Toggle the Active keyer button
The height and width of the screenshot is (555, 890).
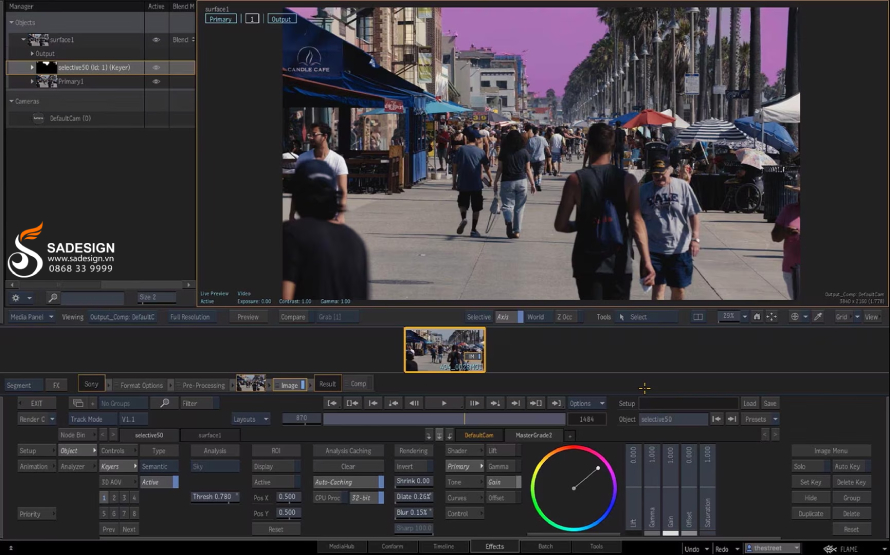point(159,482)
